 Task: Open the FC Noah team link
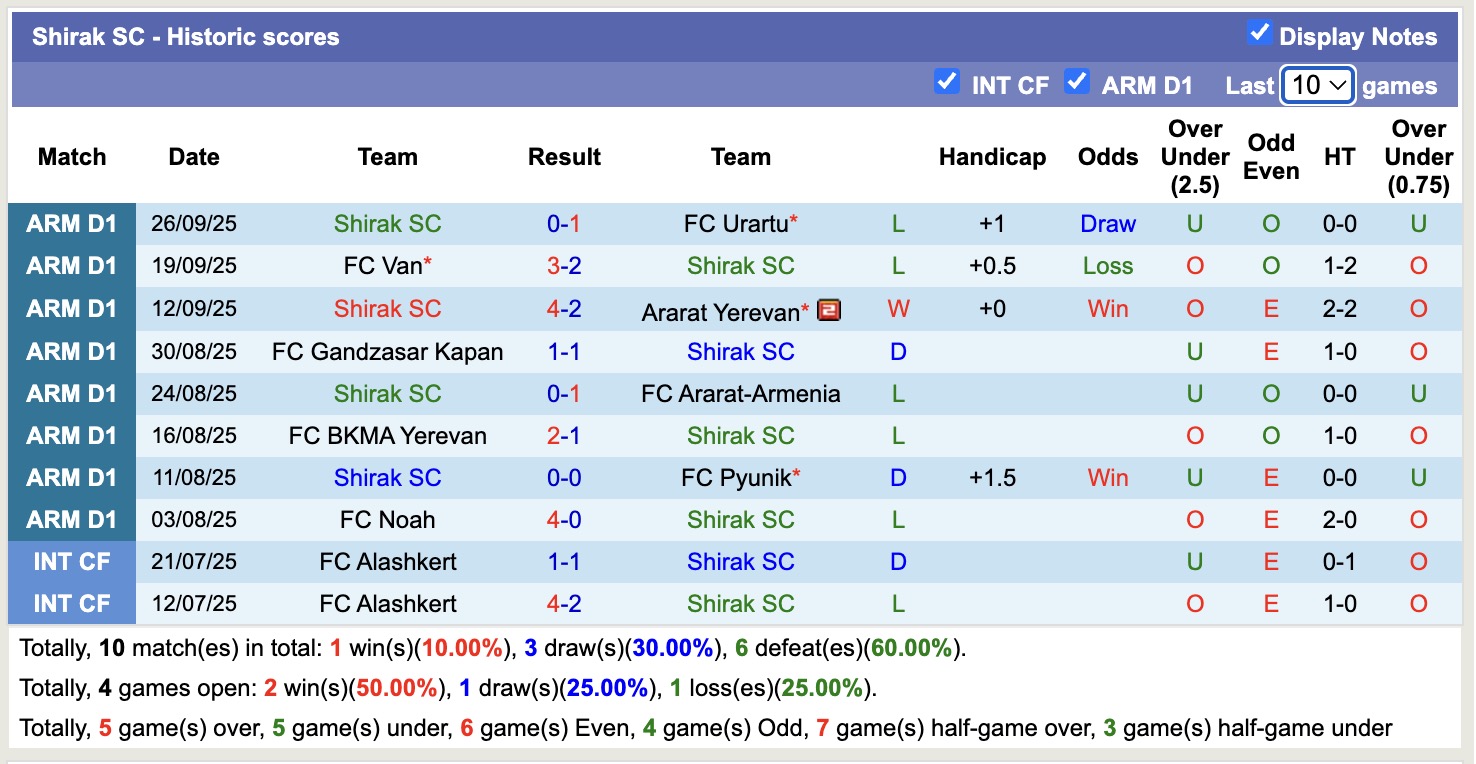click(388, 519)
